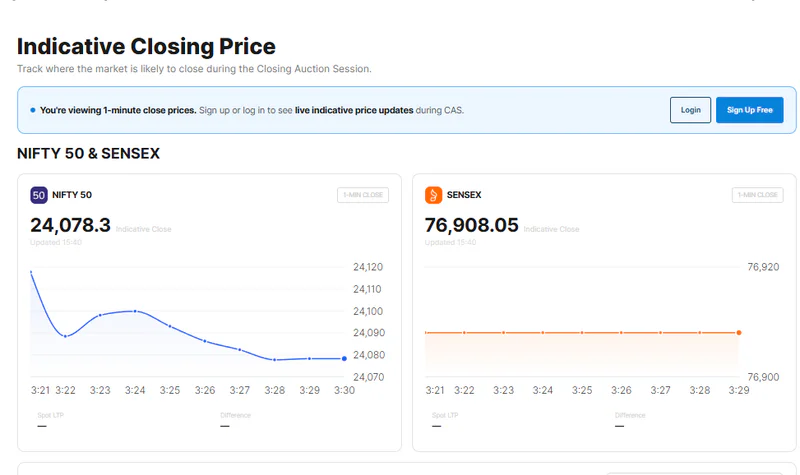Click the SENSEX card title text

464,195
